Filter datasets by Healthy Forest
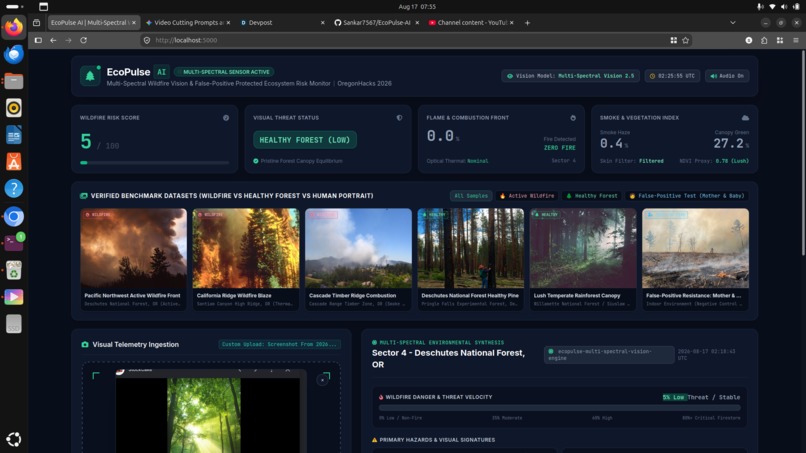The image size is (806, 453). (x=592, y=196)
